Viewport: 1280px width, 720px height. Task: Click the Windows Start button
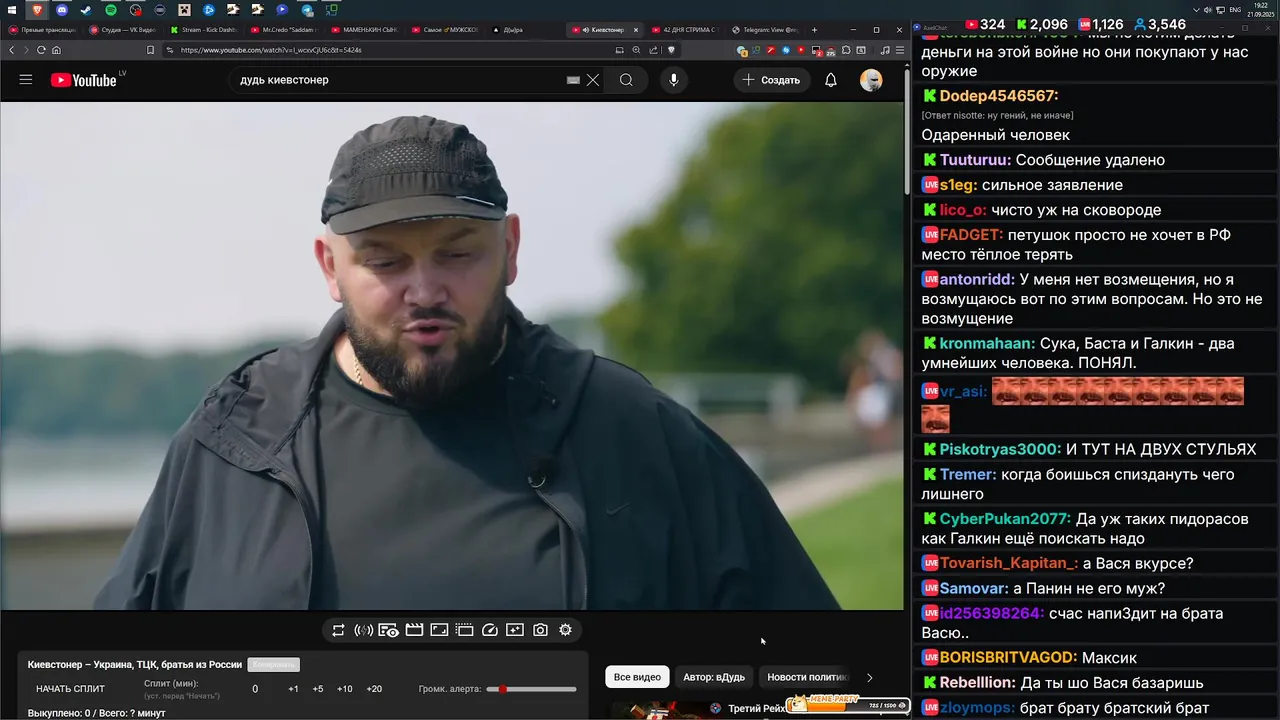click(11, 10)
